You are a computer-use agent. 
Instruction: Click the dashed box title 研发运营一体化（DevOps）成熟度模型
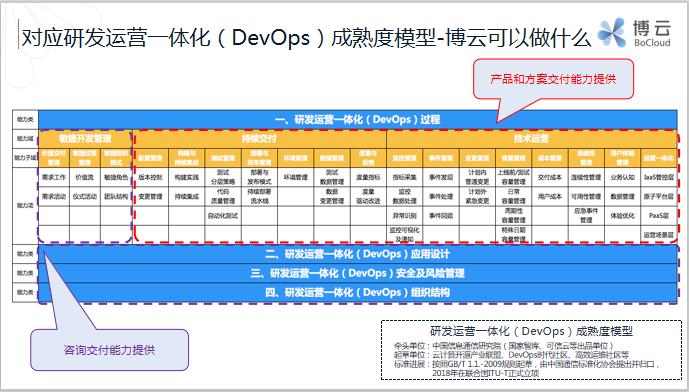click(531, 331)
